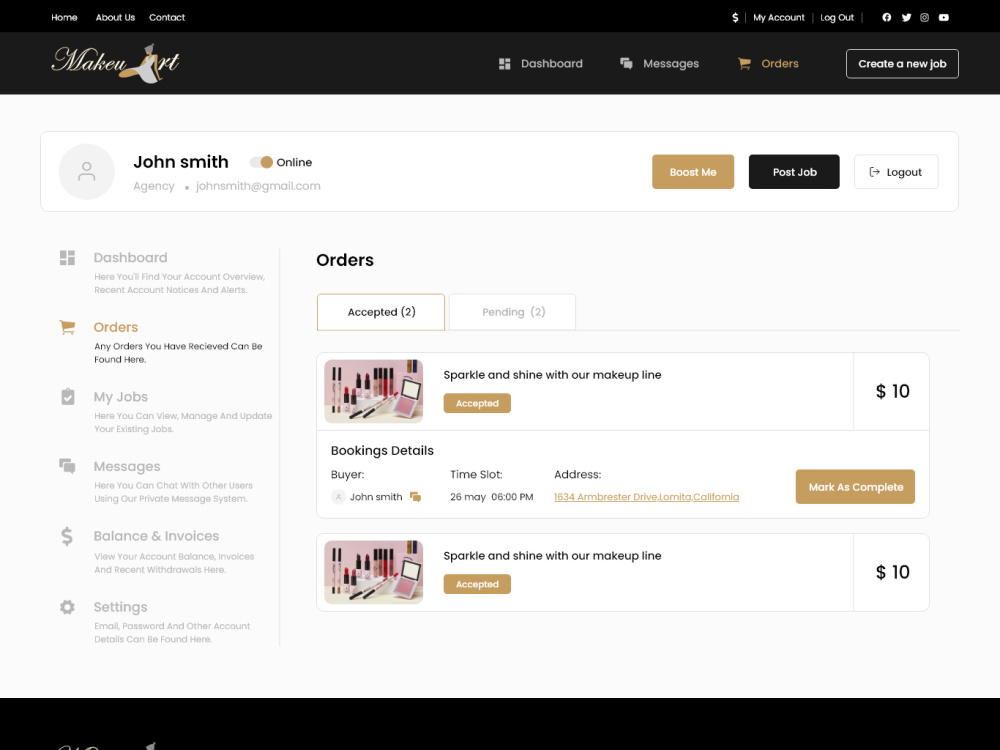Click John smith's profile avatar placeholder
The height and width of the screenshot is (750, 1000).
[87, 172]
